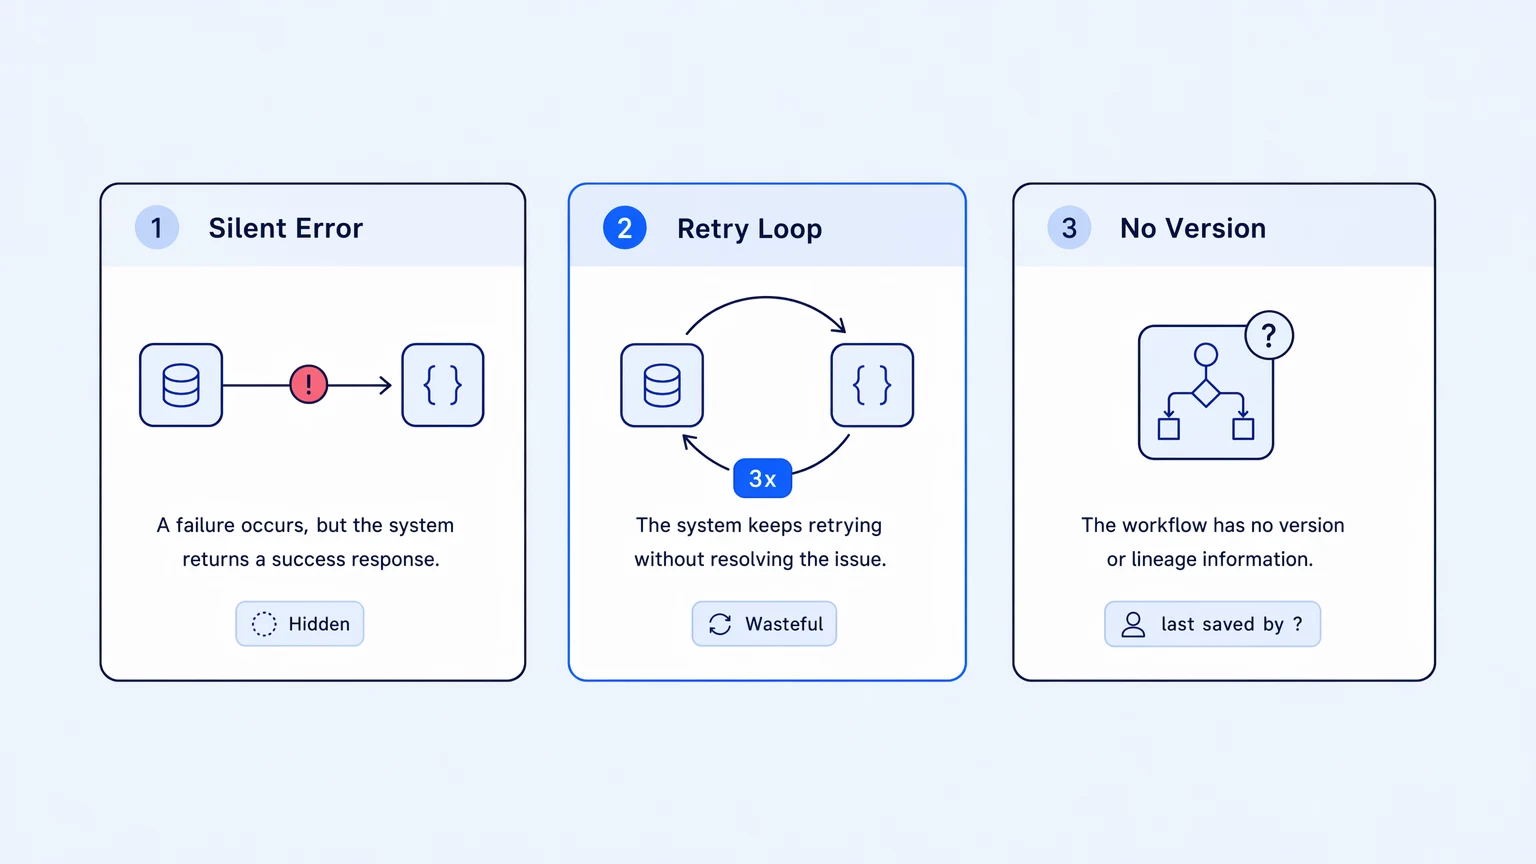Click the number 3 step badge

point(1069,228)
